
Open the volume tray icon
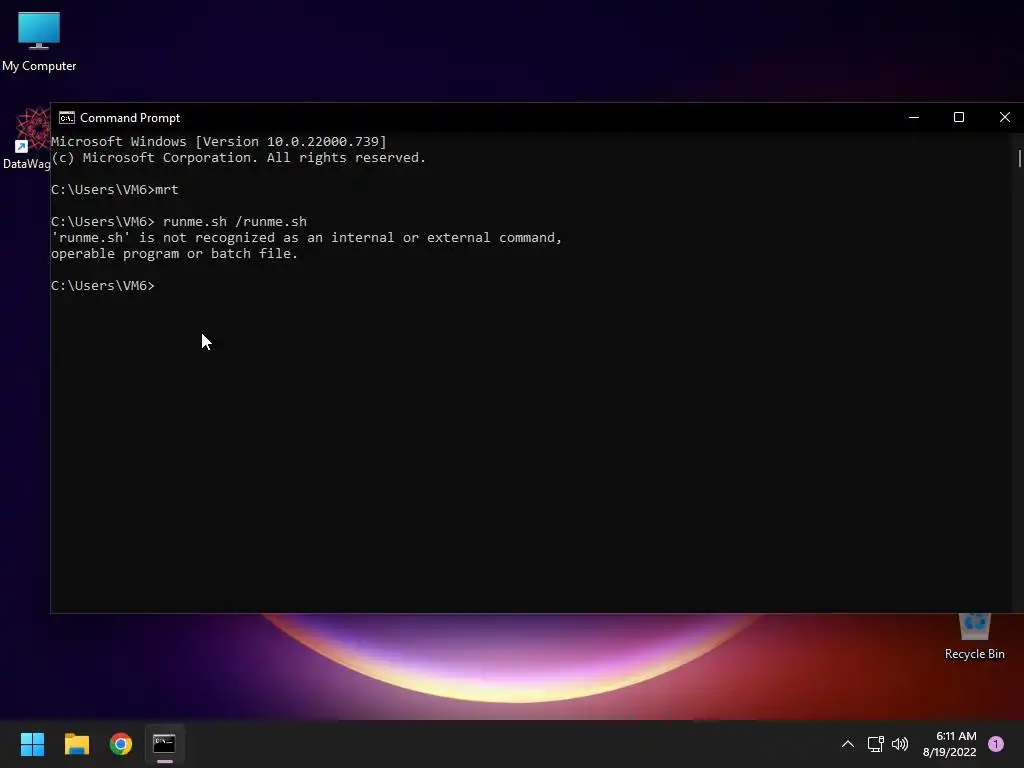pos(900,744)
